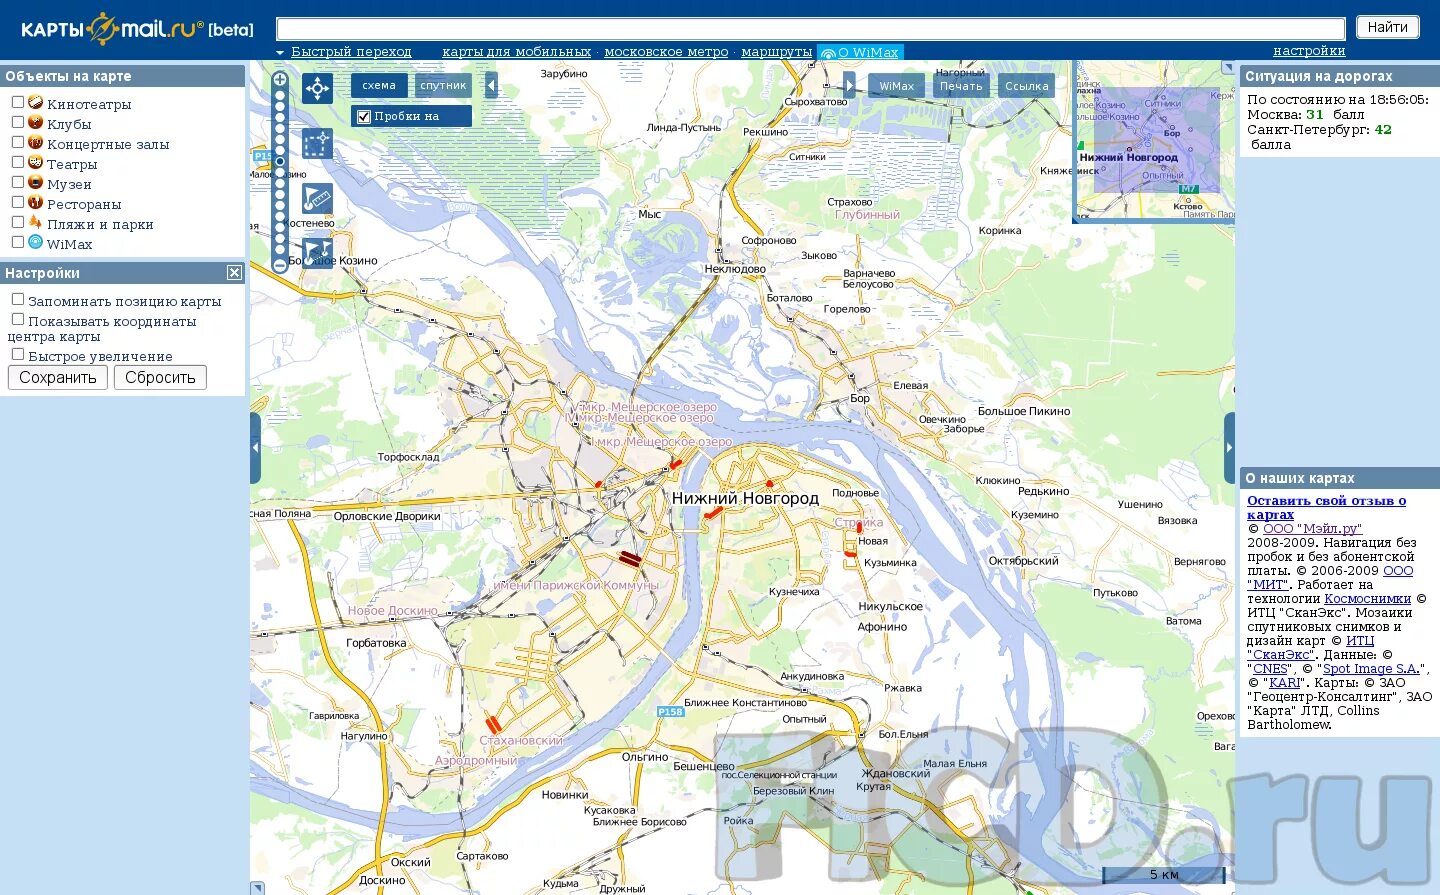The height and width of the screenshot is (895, 1440).
Task: Open the KARI copyright link
Action: 1285,682
